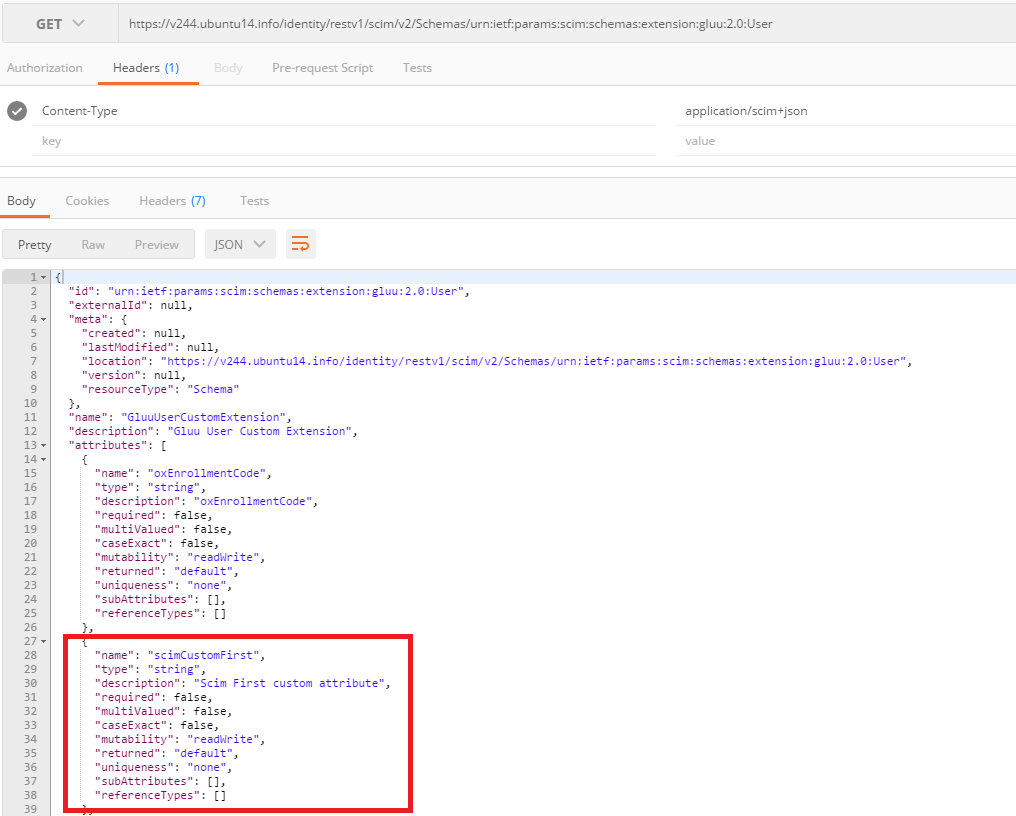Select the Preview view button
The height and width of the screenshot is (816, 1016).
tap(157, 245)
